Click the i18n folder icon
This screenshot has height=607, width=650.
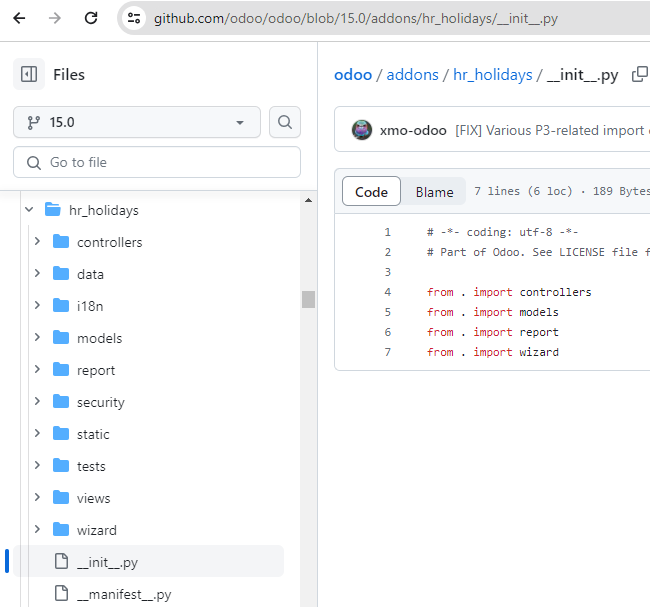61,306
